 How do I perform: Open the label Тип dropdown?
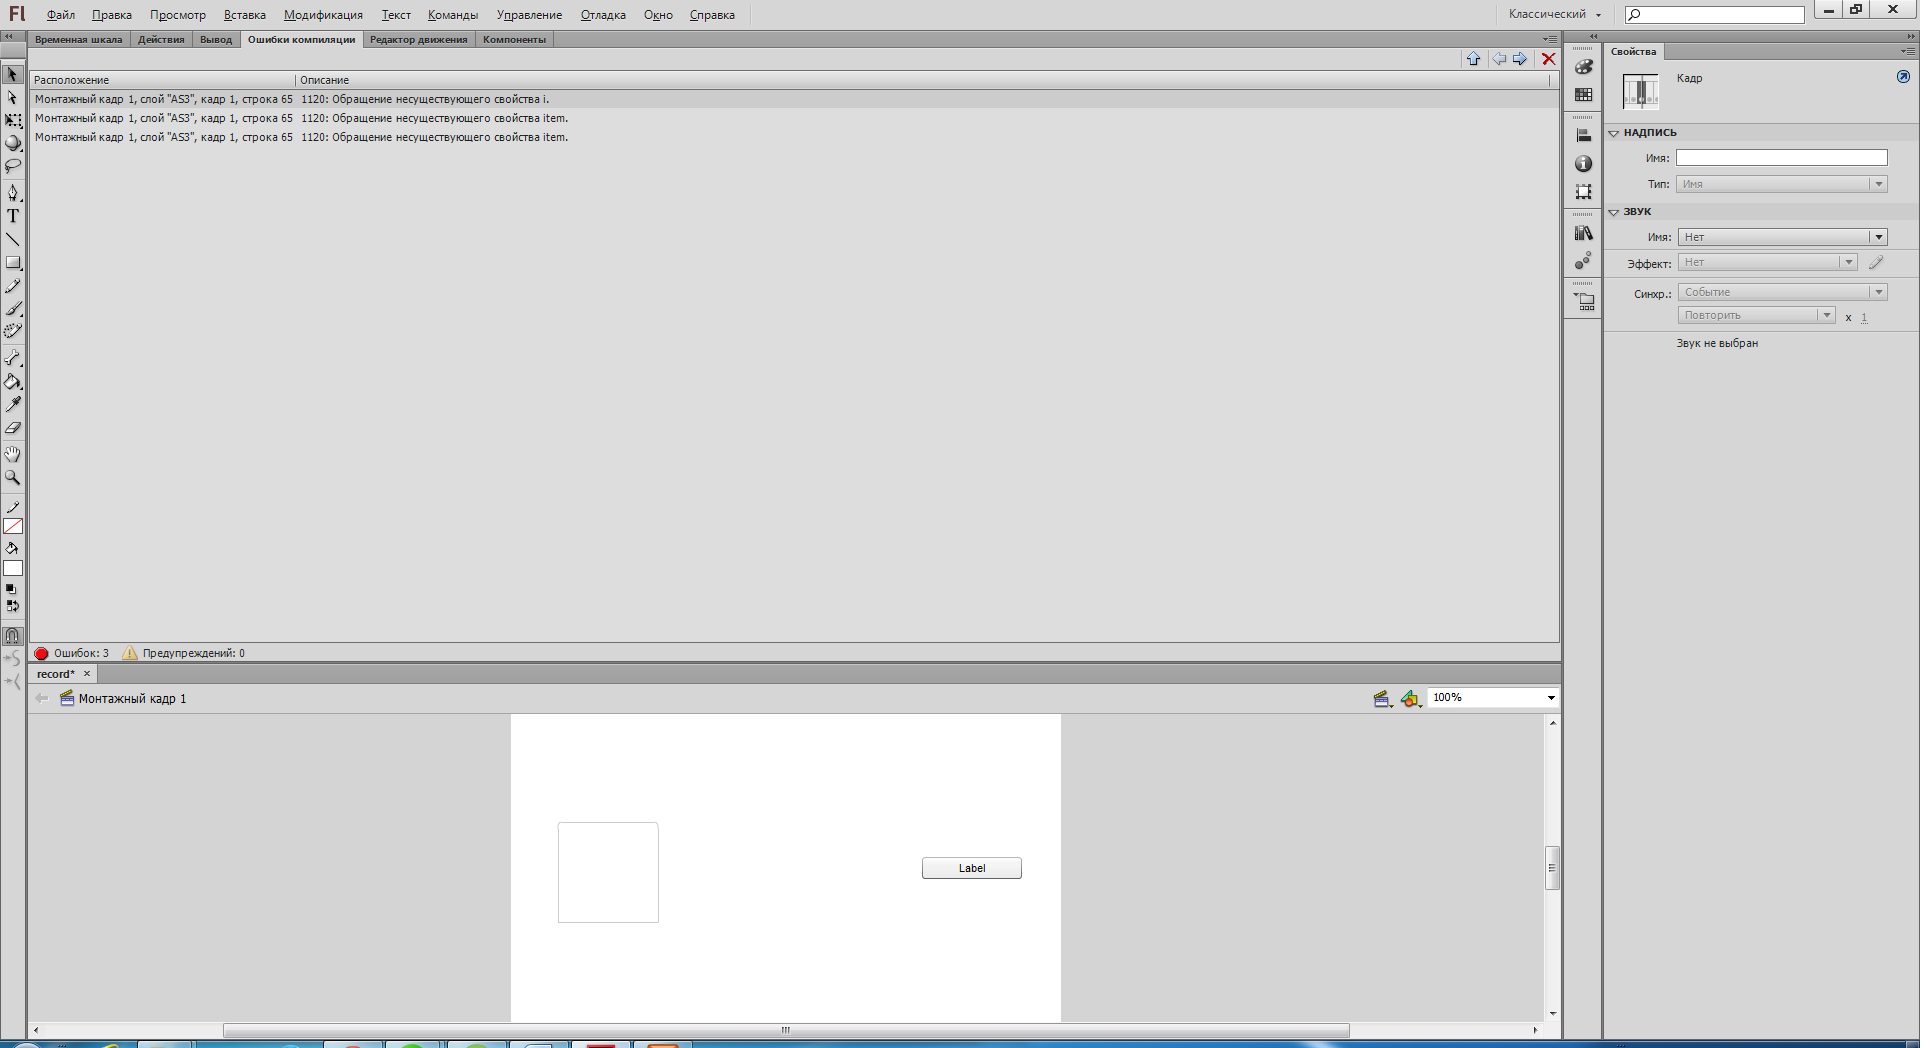point(1782,184)
